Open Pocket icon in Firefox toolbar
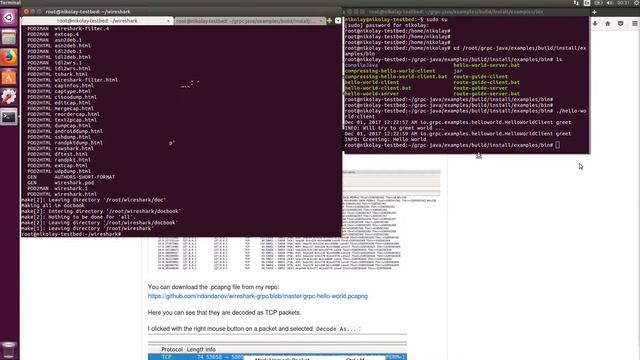Viewport: 640px width, 360px height. point(620,24)
